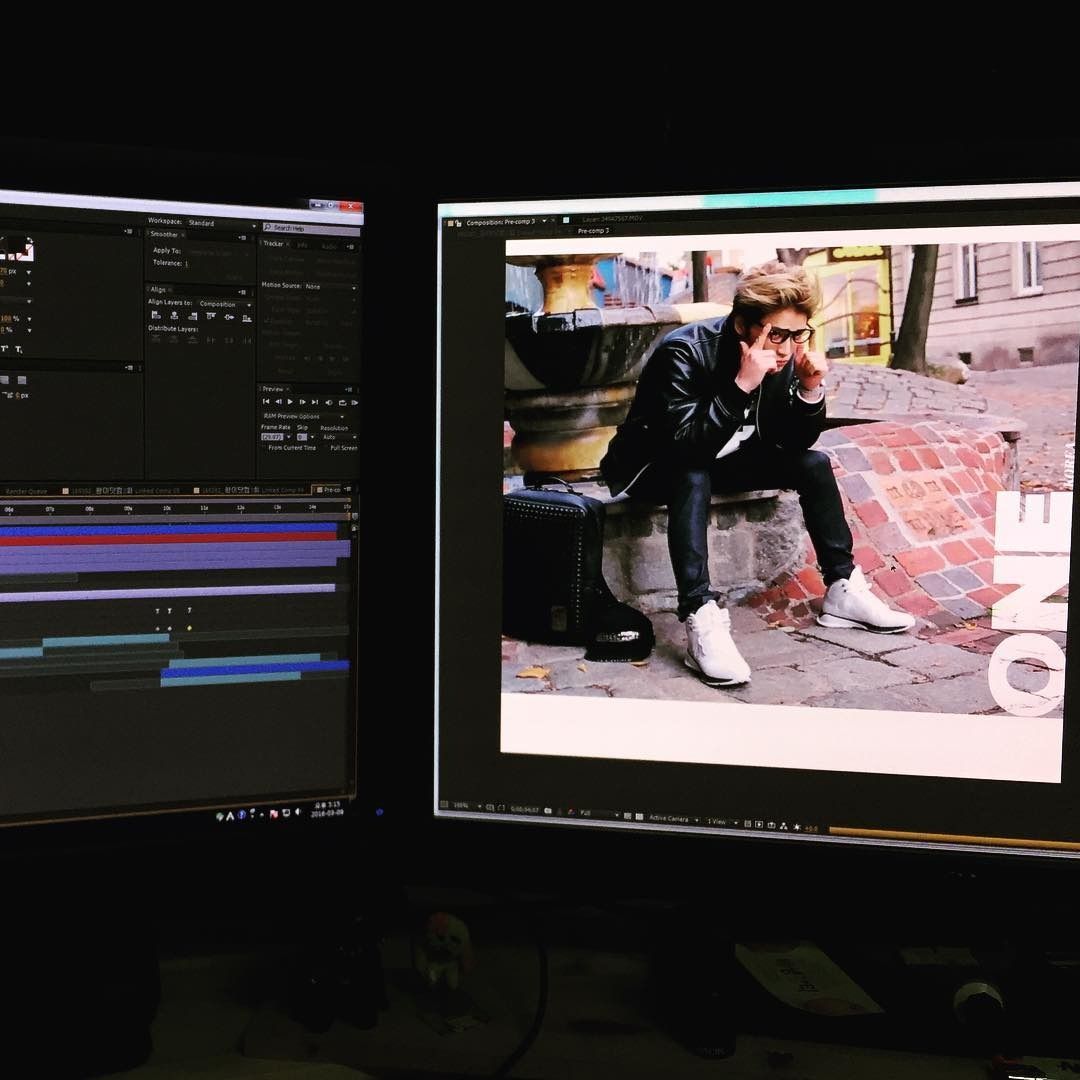Mute audio in Preview panel
Image resolution: width=1080 pixels, height=1080 pixels.
pyautogui.click(x=329, y=403)
